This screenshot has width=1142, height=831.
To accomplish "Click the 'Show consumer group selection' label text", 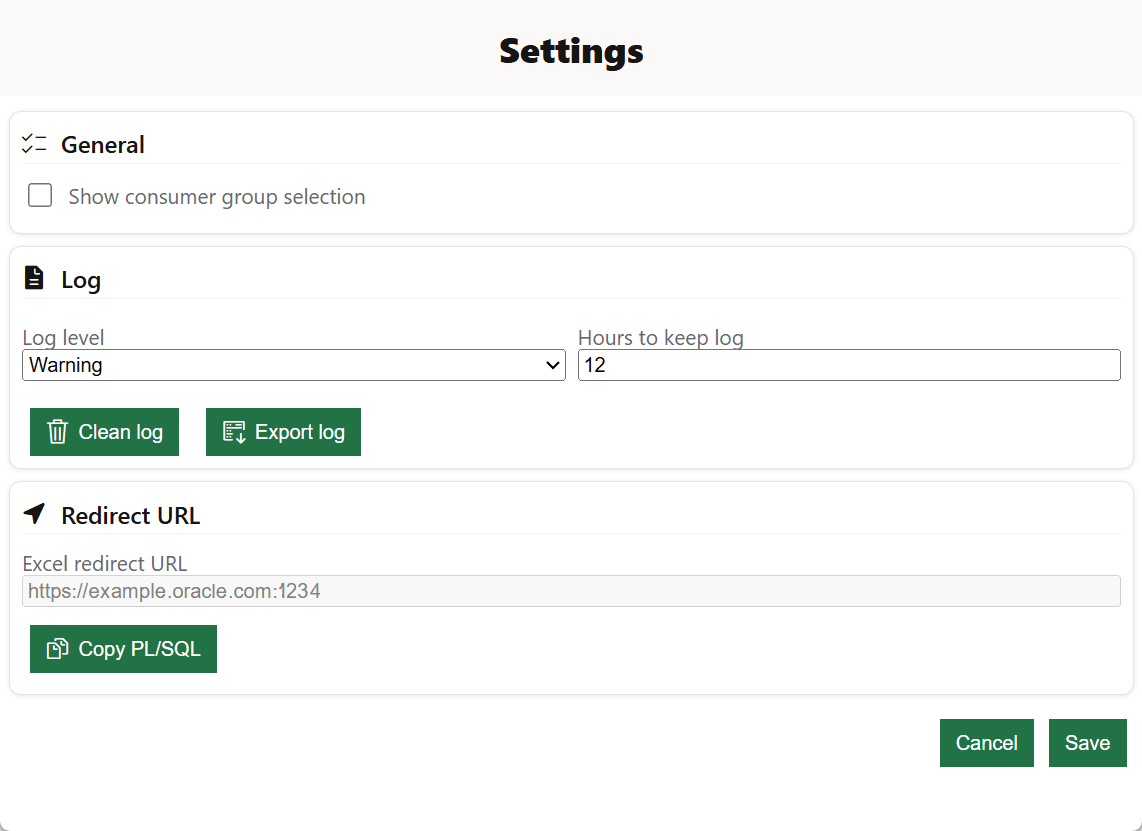I will [x=217, y=197].
